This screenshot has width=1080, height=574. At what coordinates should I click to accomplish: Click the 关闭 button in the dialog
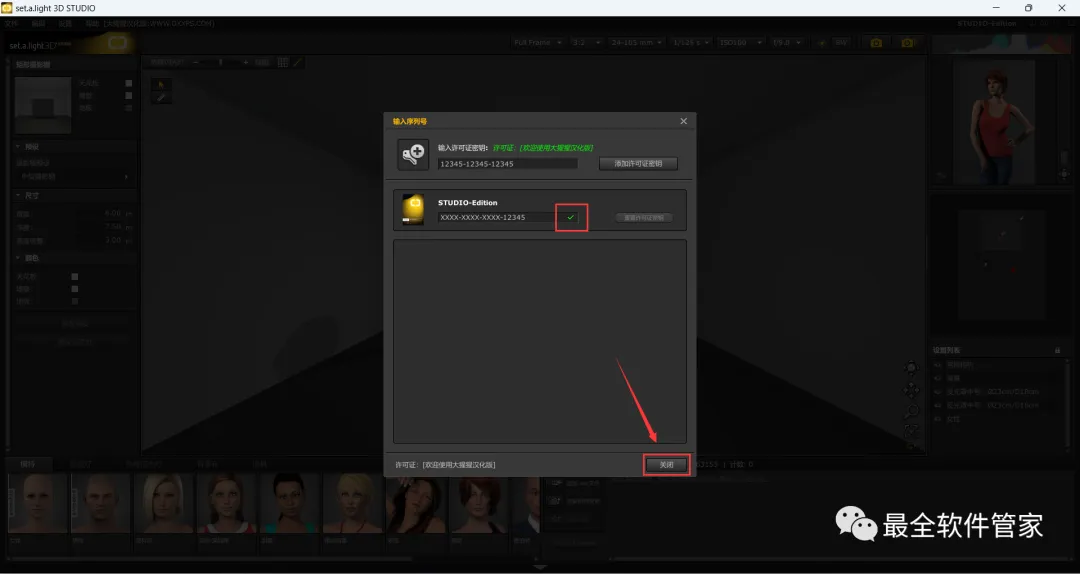point(666,465)
